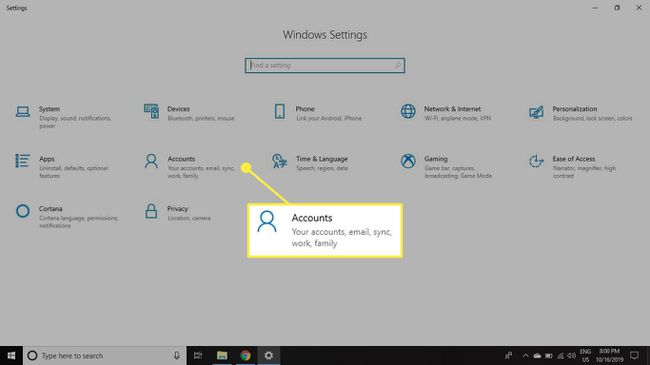
Task: Restore down the Settings window
Action: coord(617,8)
